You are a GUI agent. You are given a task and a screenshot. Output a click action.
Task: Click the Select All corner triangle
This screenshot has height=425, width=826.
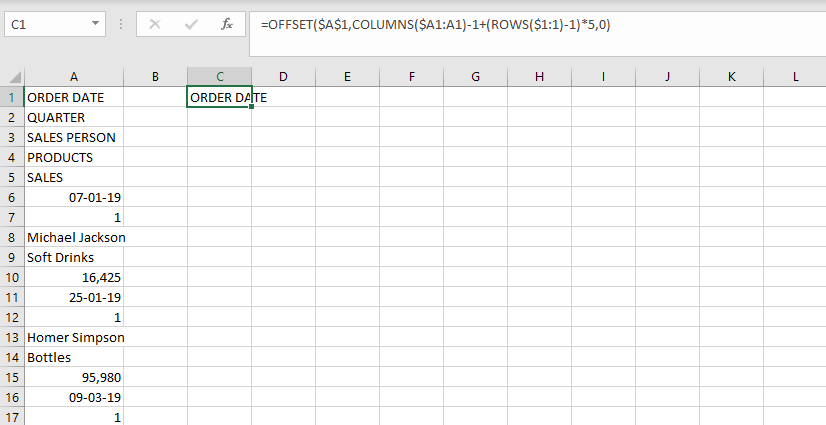coord(15,77)
